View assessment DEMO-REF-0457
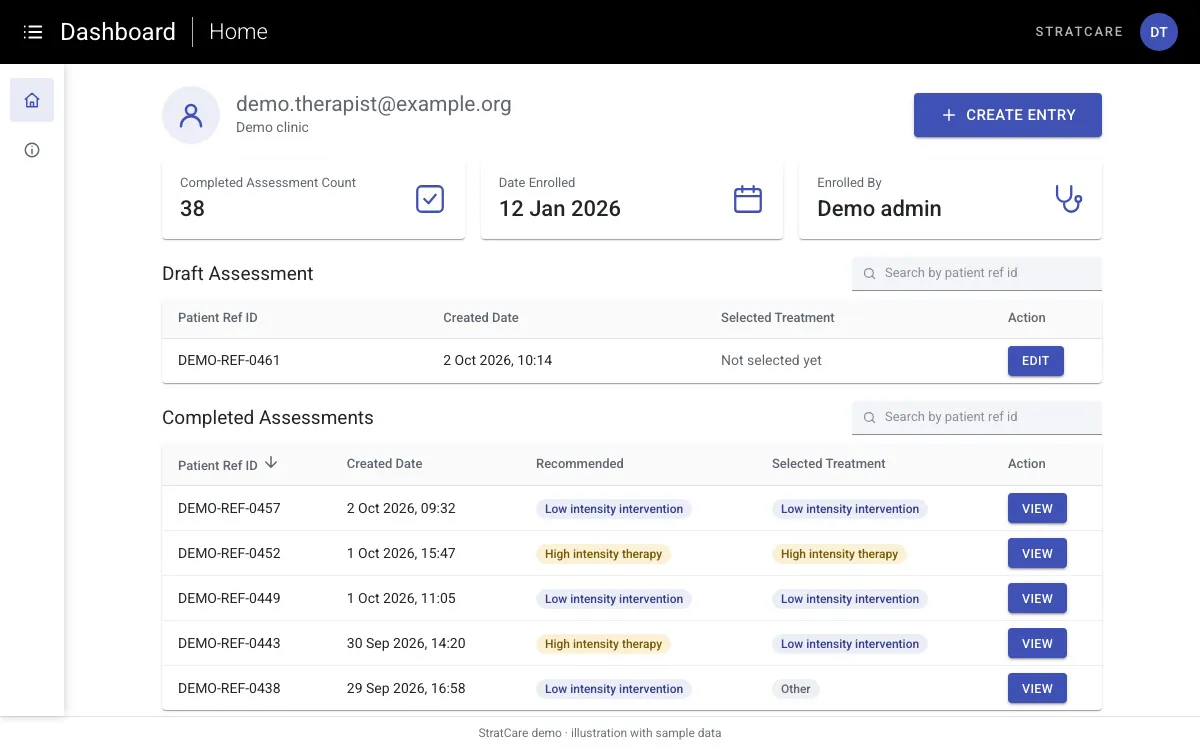Viewport: 1200px width, 750px height. pos(1037,509)
